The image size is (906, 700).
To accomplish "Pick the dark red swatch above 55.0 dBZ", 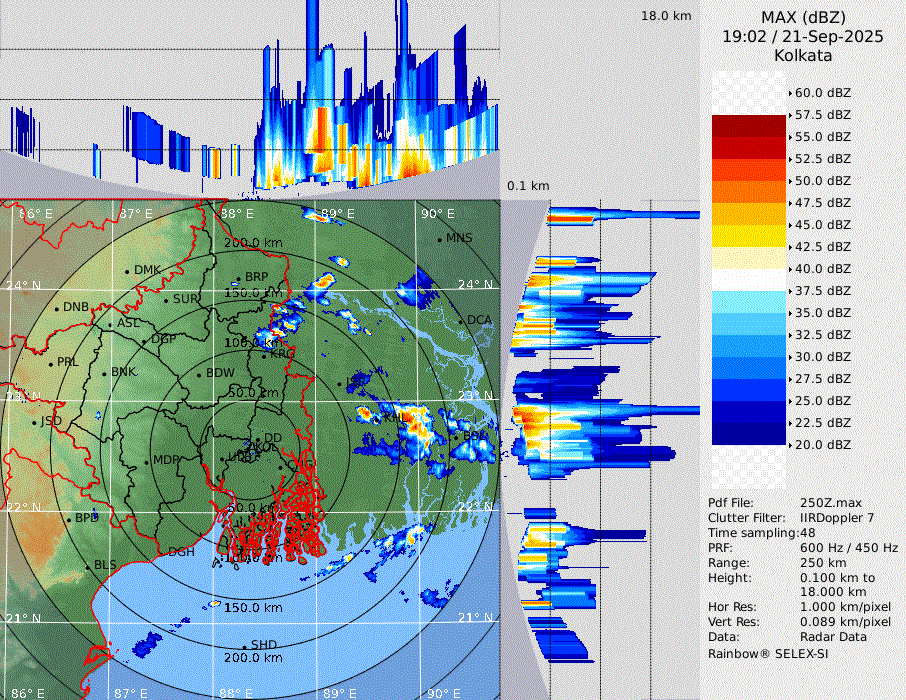I will (x=750, y=125).
